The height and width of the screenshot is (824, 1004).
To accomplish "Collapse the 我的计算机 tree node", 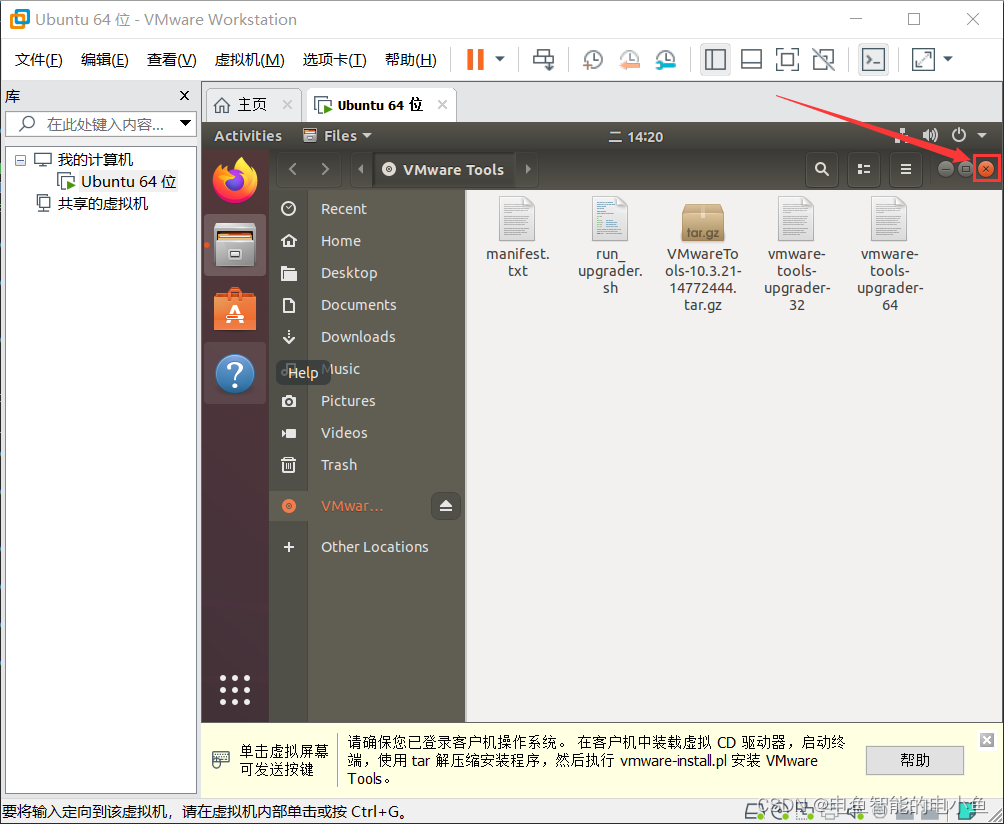I will pos(20,160).
